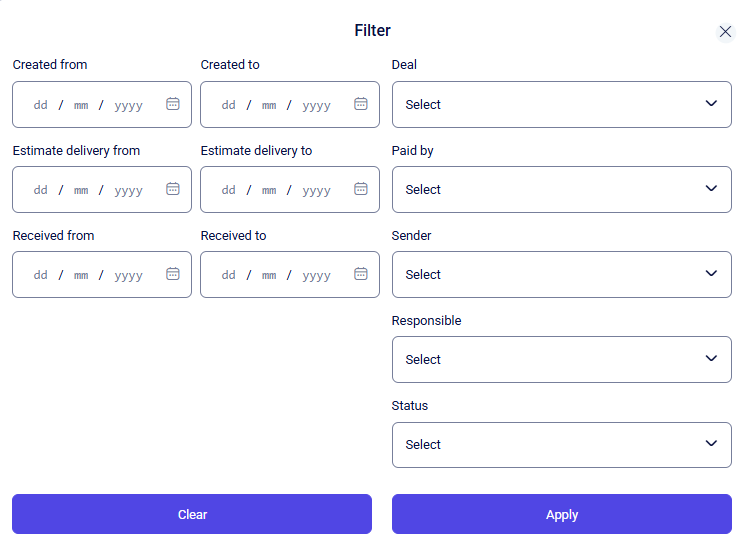Open the Responsible dropdown
The width and height of the screenshot is (743, 551).
(x=561, y=359)
